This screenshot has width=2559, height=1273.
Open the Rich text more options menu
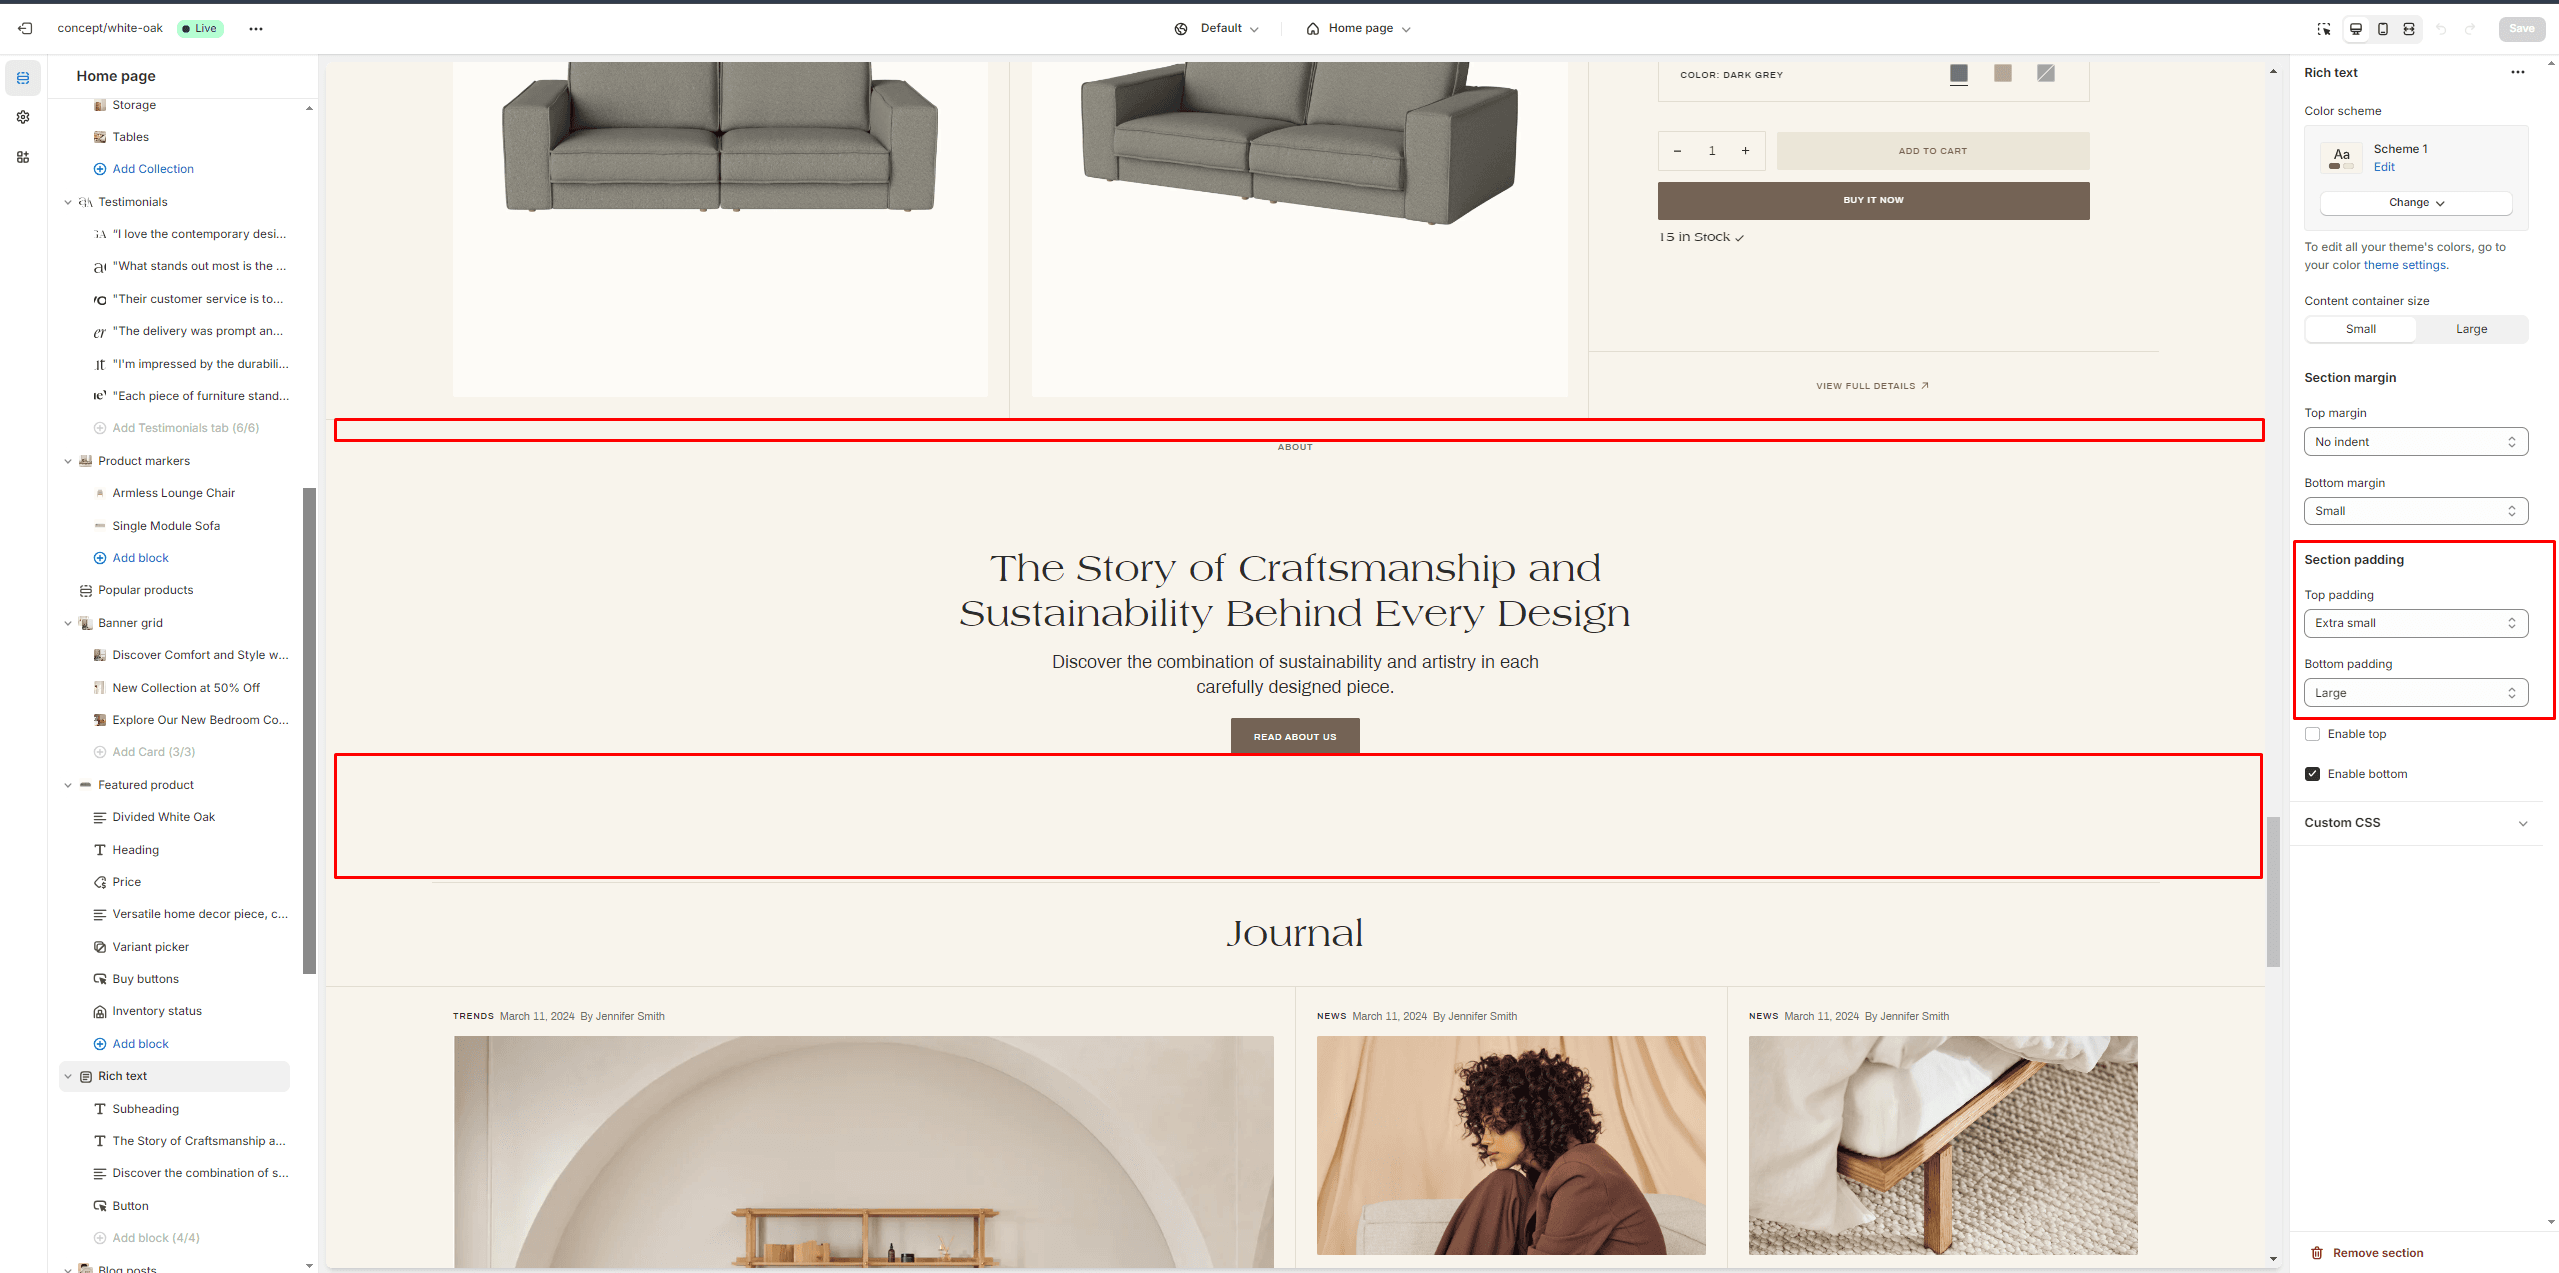point(2518,72)
